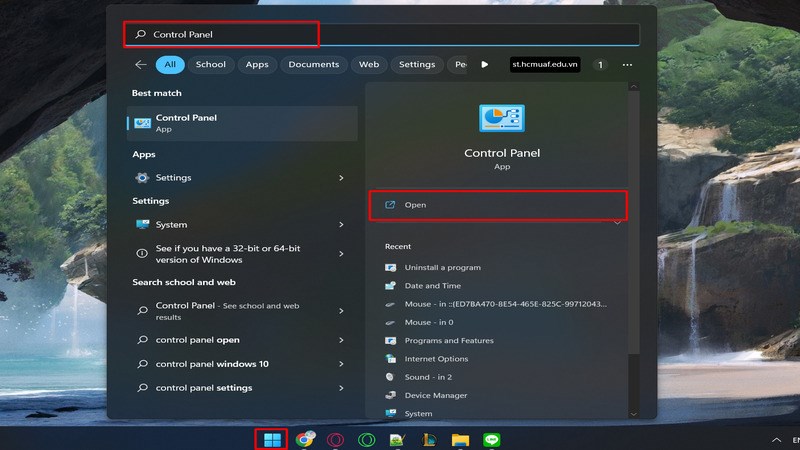Expand 'control panel settings' chevron
Viewport: 800px width, 450px height.
(341, 388)
